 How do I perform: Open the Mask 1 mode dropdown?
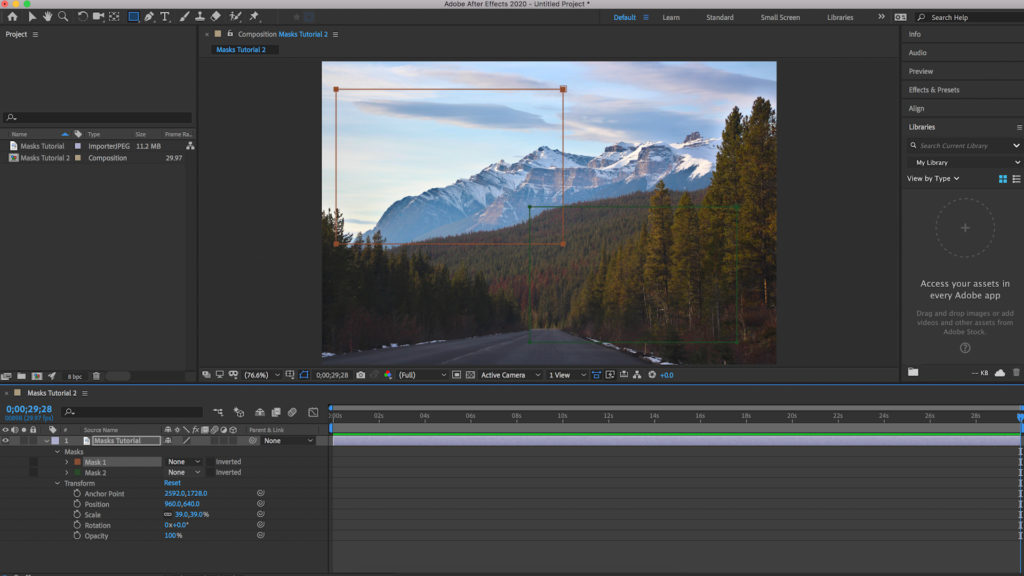(184, 462)
